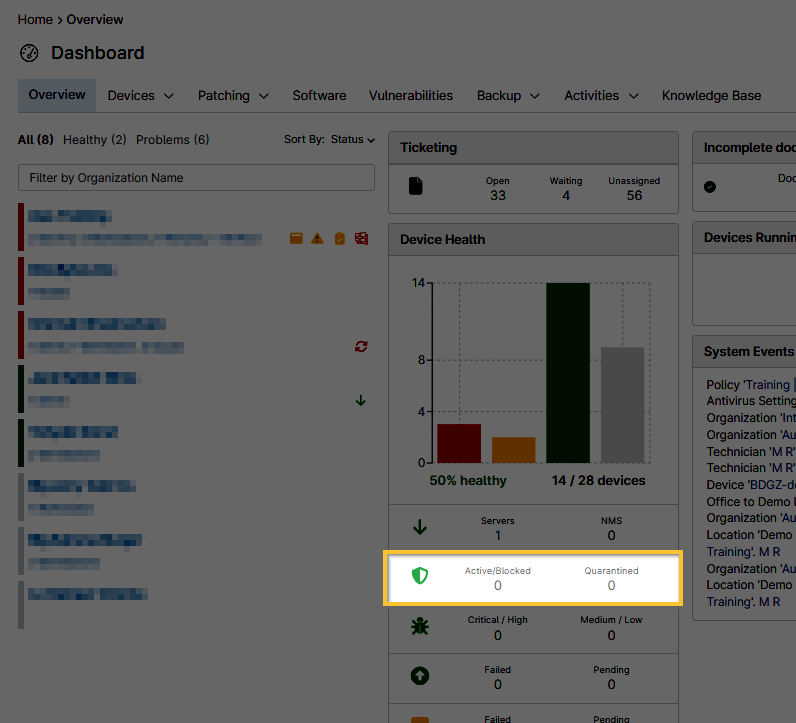This screenshot has height=723, width=796.
Task: Open the Knowledge Base tab
Action: click(x=711, y=96)
